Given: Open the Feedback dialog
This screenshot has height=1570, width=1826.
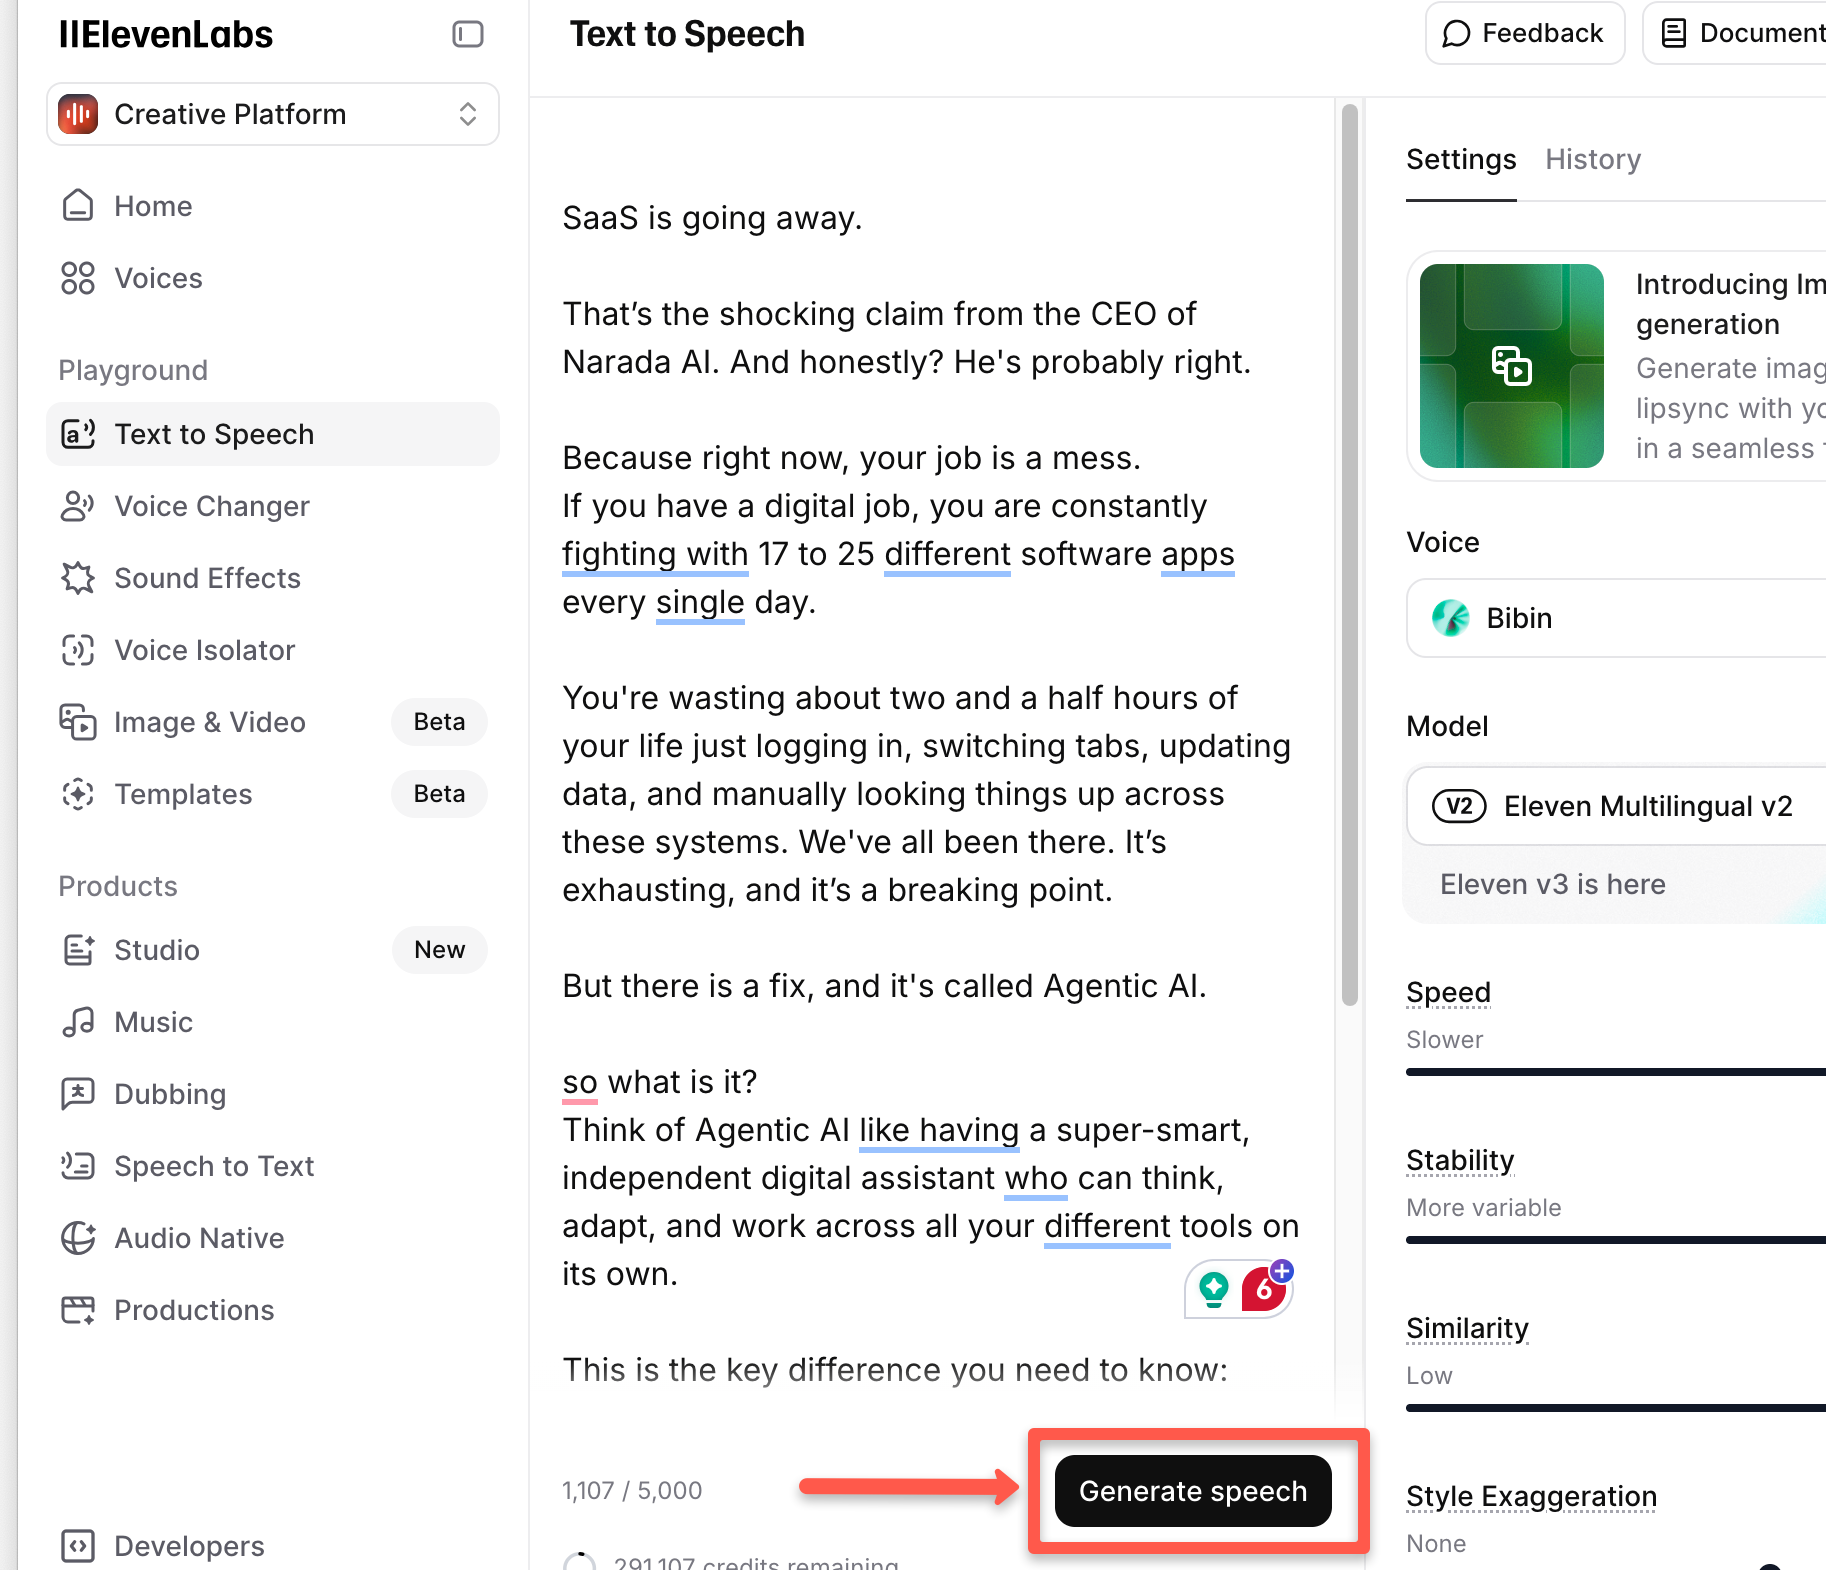Looking at the screenshot, I should click(x=1523, y=33).
